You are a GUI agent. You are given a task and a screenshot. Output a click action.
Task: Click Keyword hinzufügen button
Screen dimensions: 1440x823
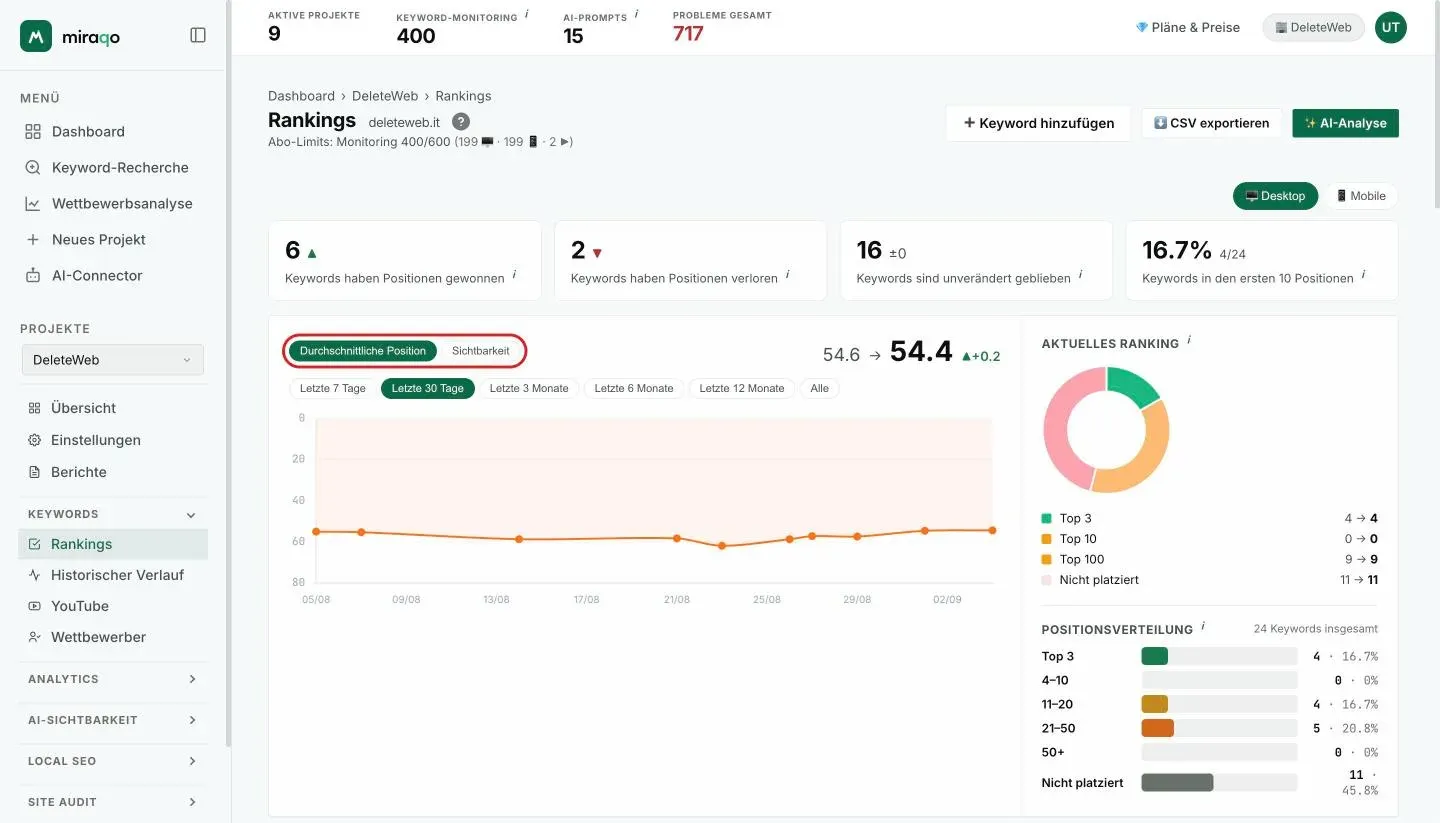coord(1038,123)
